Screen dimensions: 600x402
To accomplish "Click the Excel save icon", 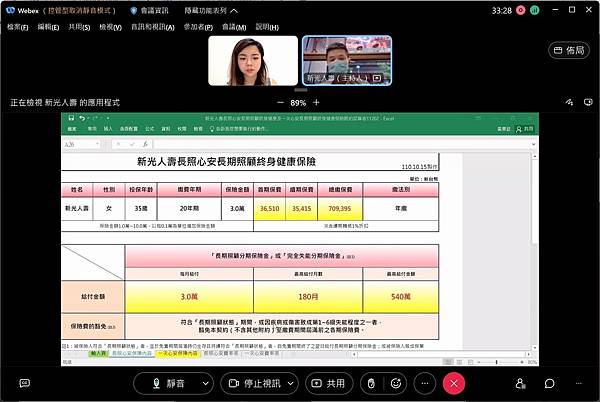I will pyautogui.click(x=71, y=118).
